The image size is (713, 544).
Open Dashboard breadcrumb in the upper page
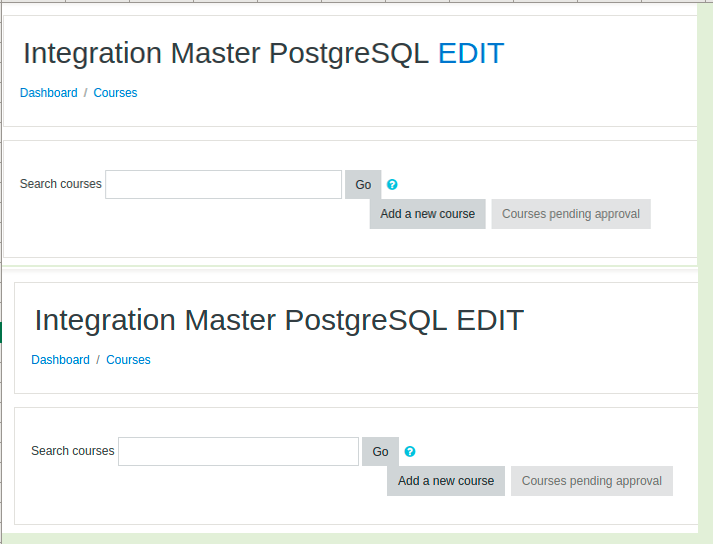pyautogui.click(x=49, y=93)
